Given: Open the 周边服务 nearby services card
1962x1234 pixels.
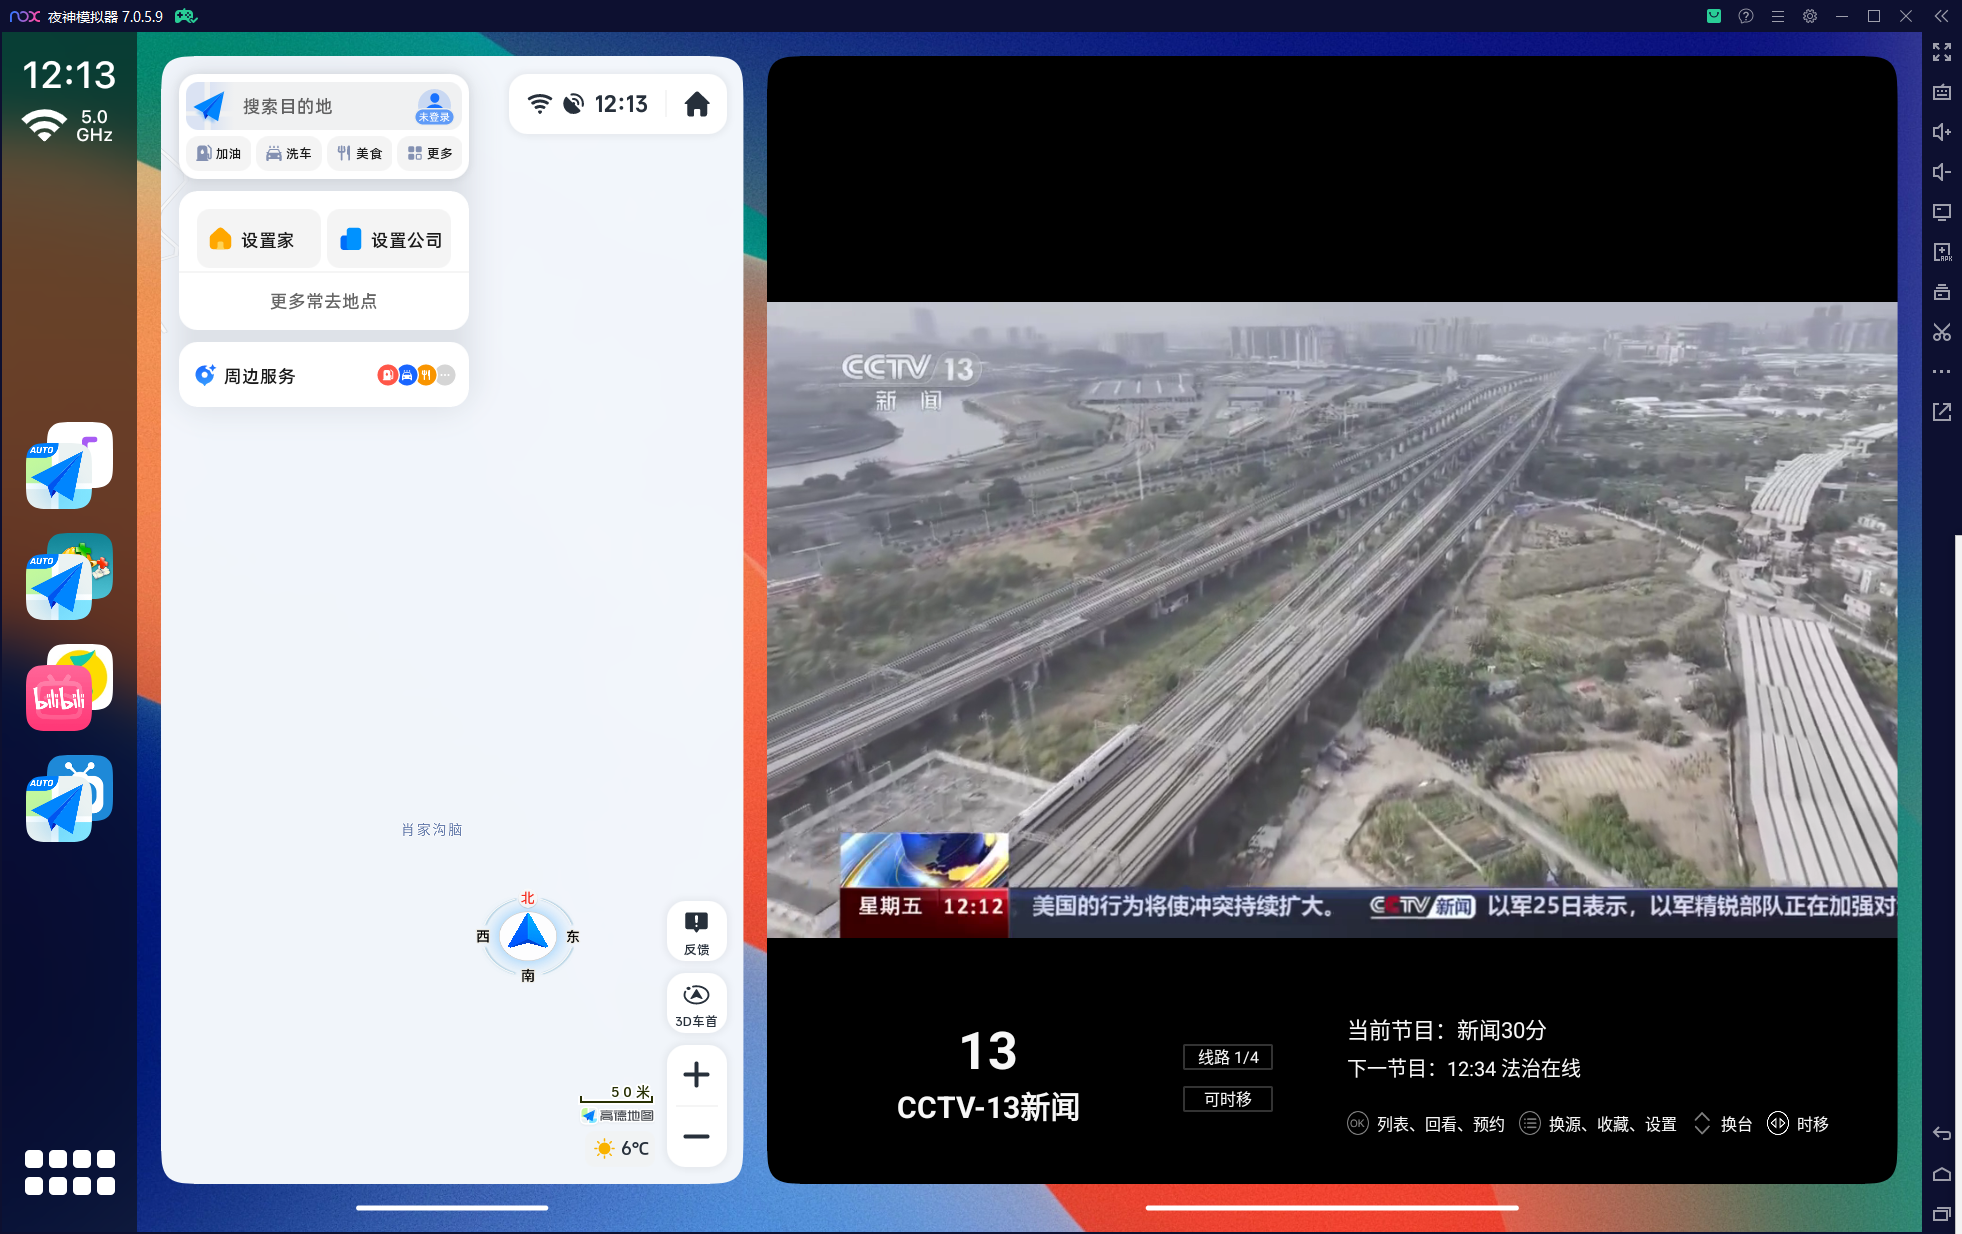Looking at the screenshot, I should click(x=323, y=375).
